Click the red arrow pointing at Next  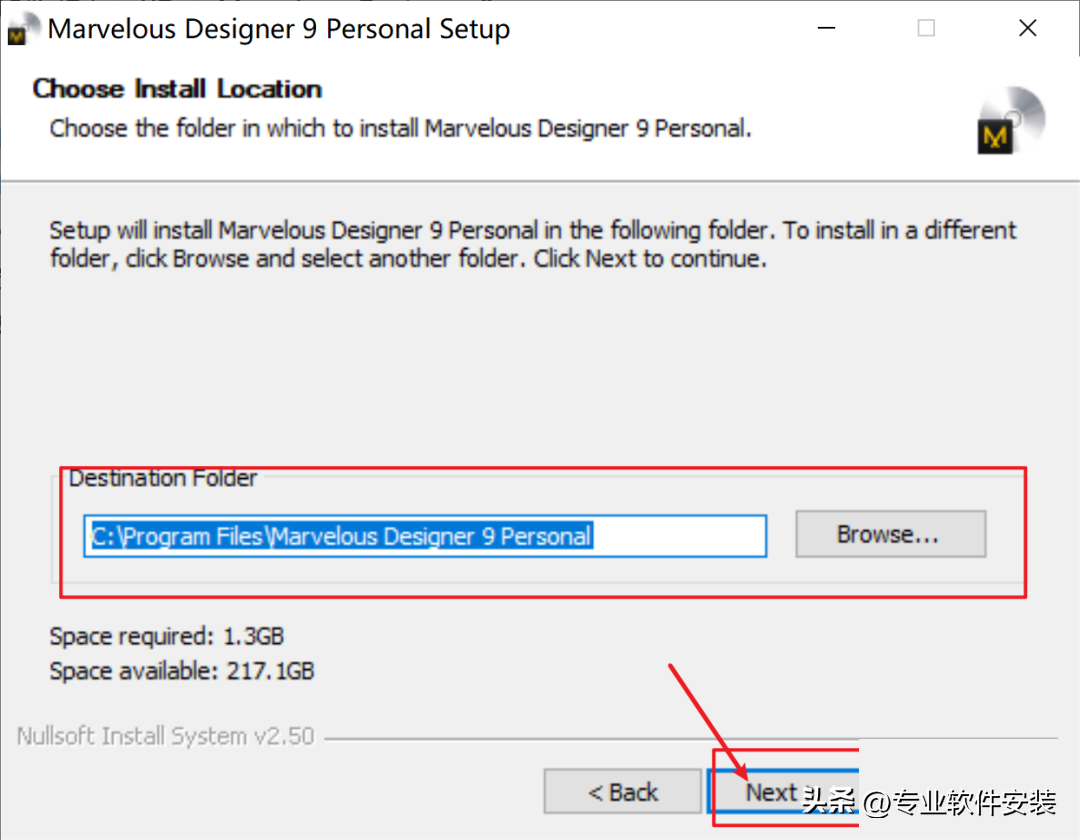coord(708,718)
